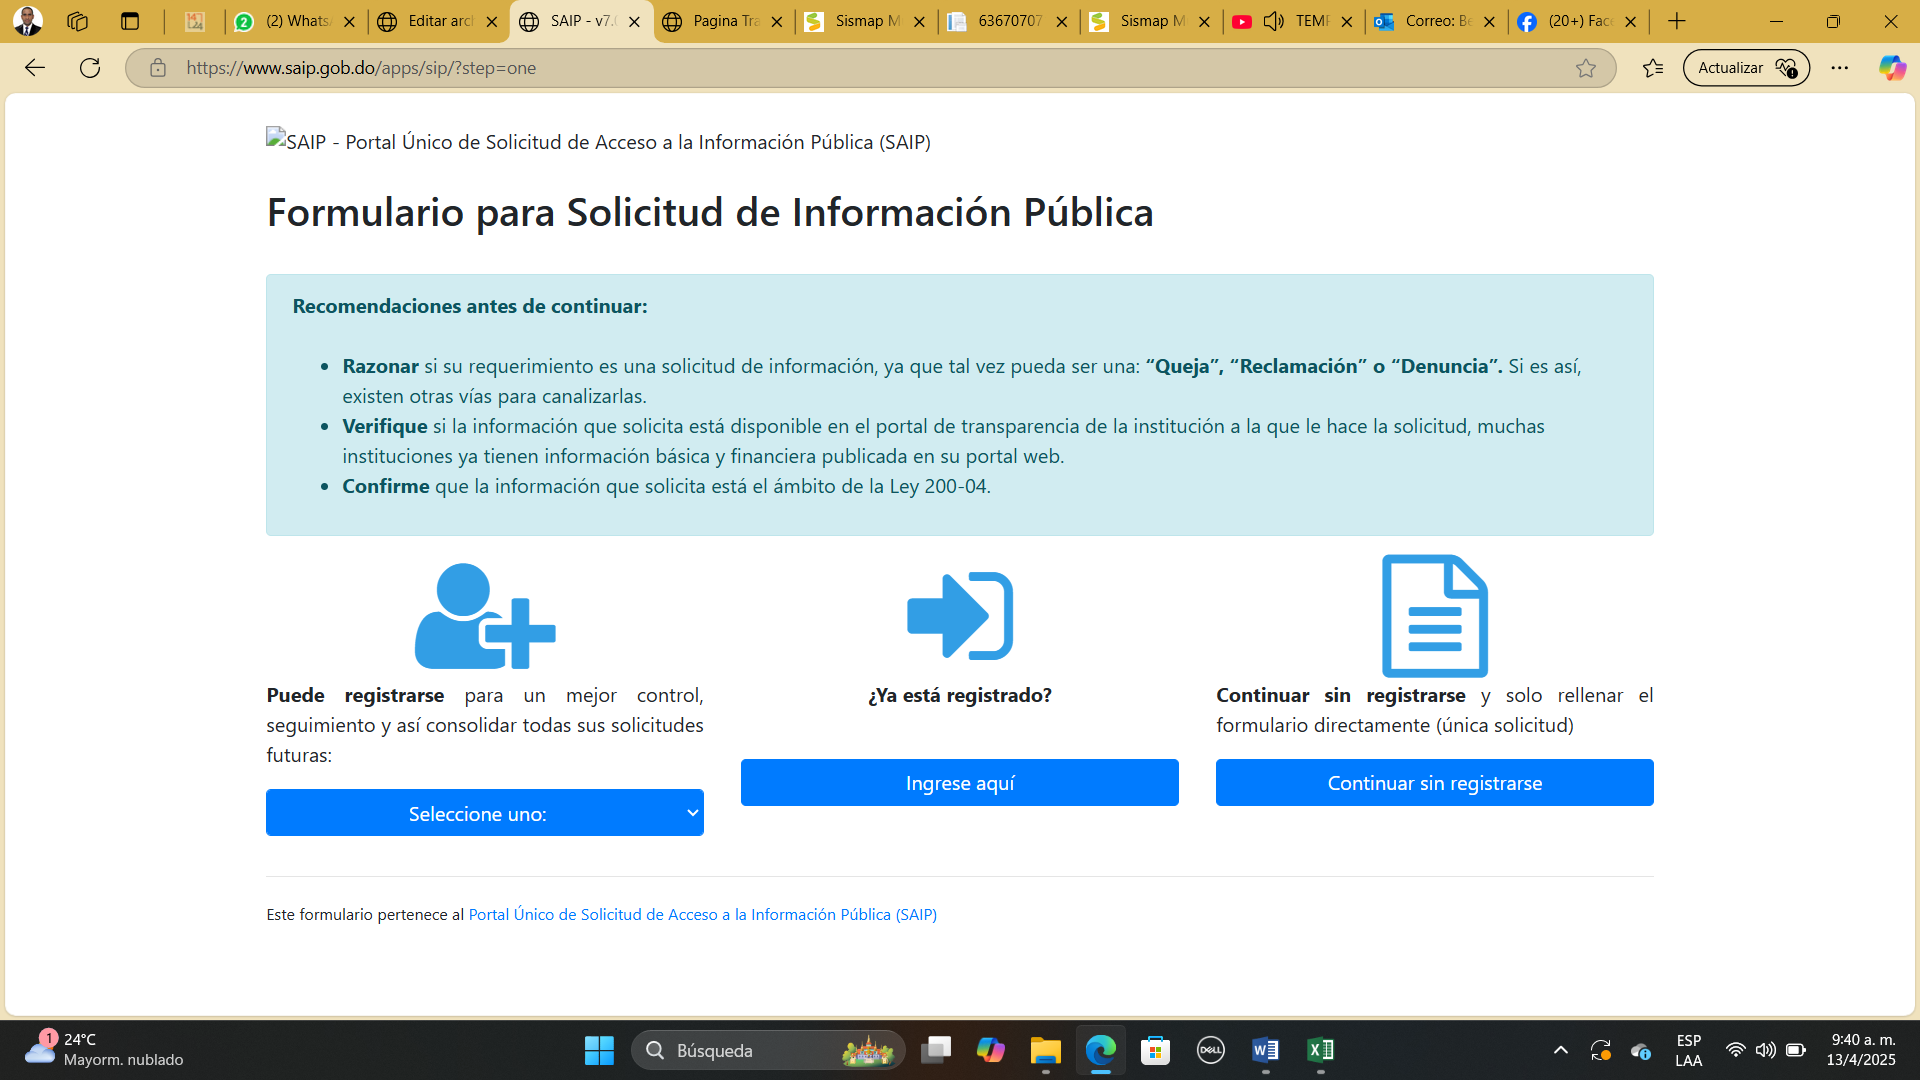The image size is (1920, 1080).
Task: Switch to the Pagina Tra tab
Action: click(715, 21)
